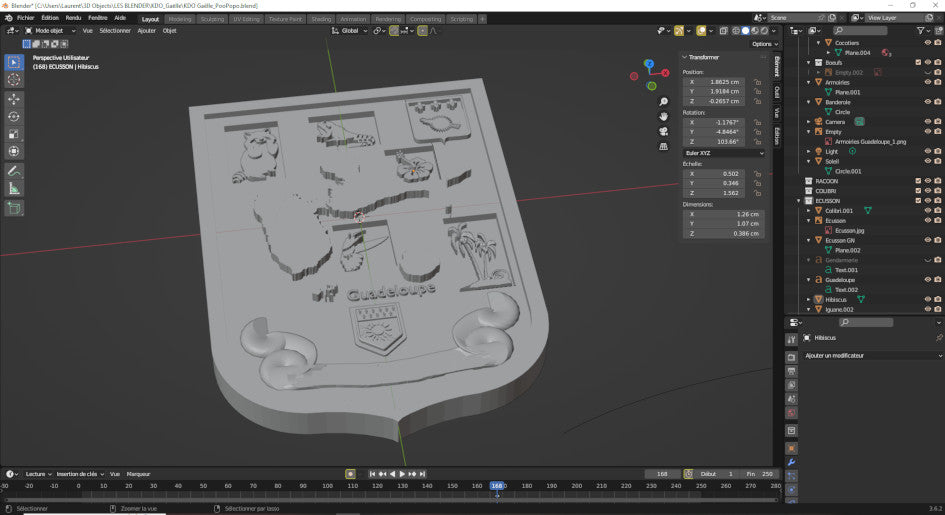Screen dimensions: 945x515
Task: Select the Measure tool
Action: tap(14, 189)
